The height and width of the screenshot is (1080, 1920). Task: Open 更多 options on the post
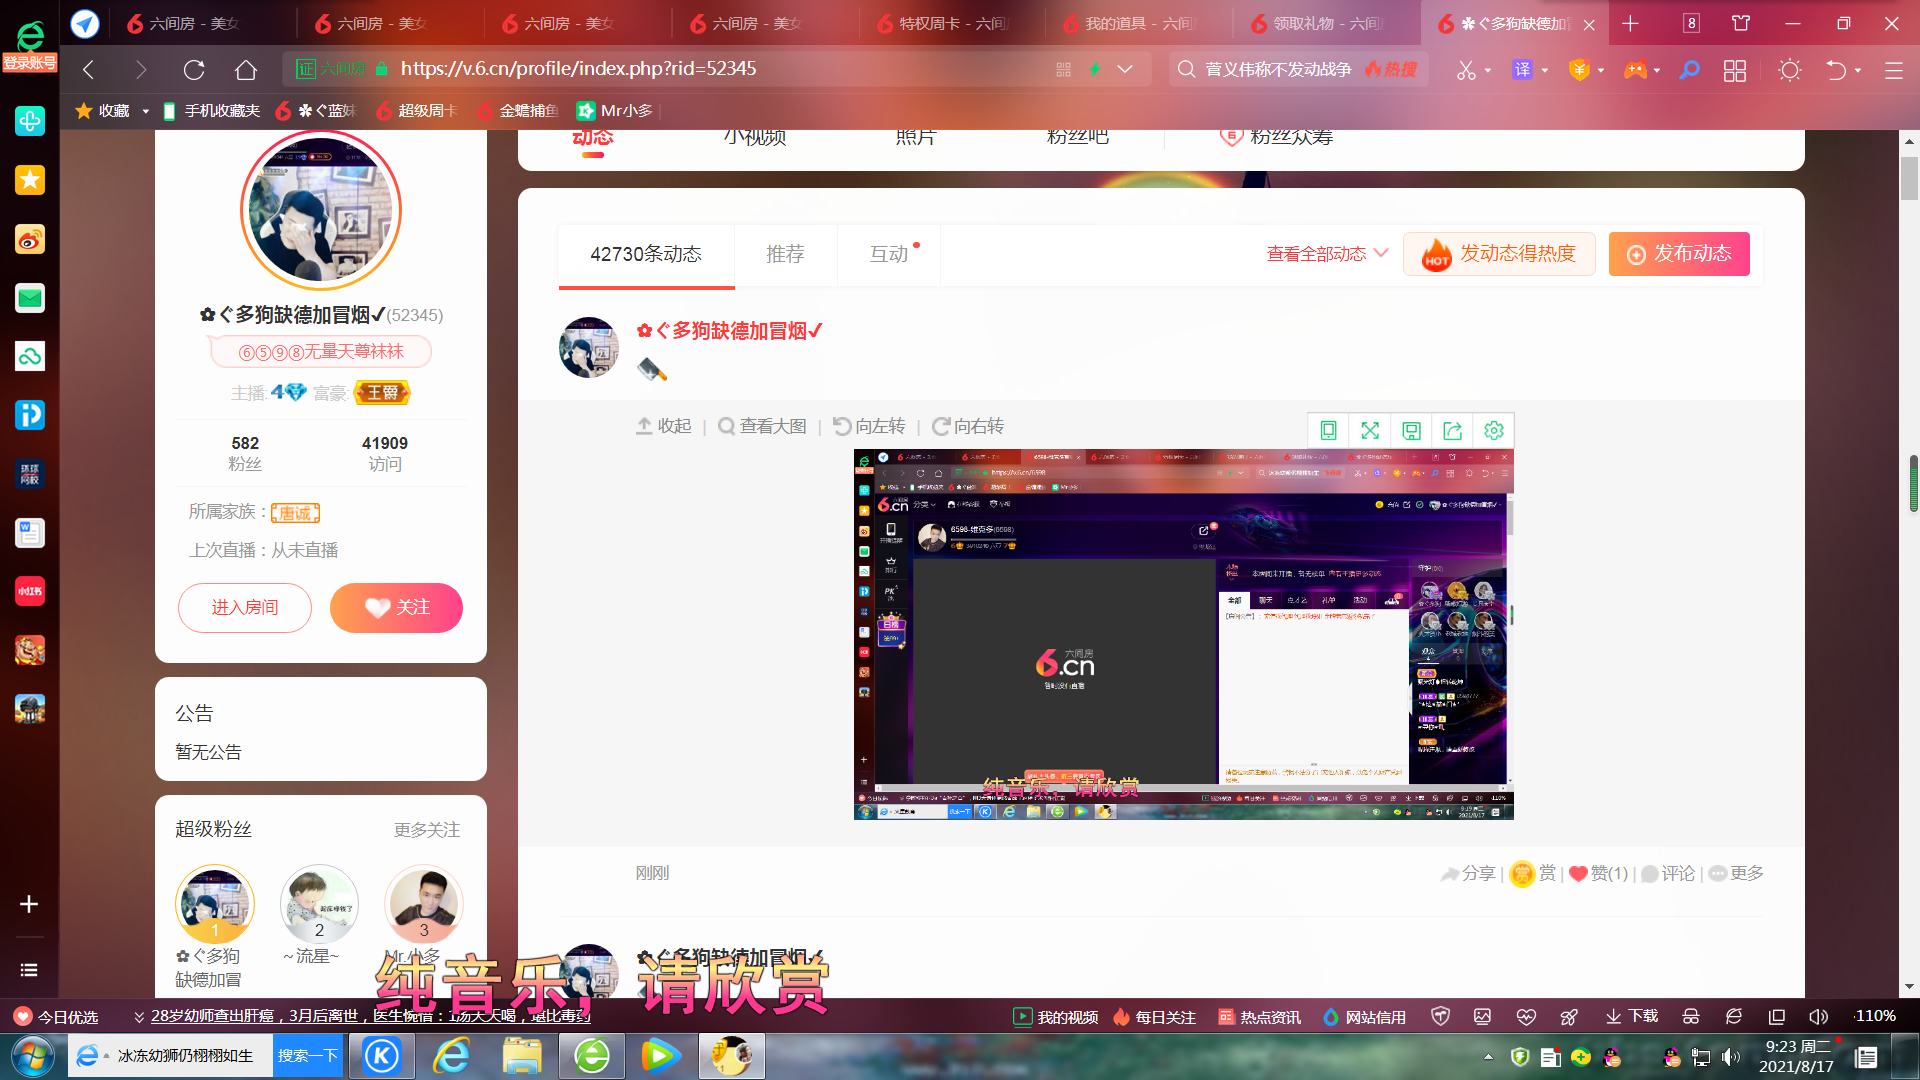click(1736, 874)
